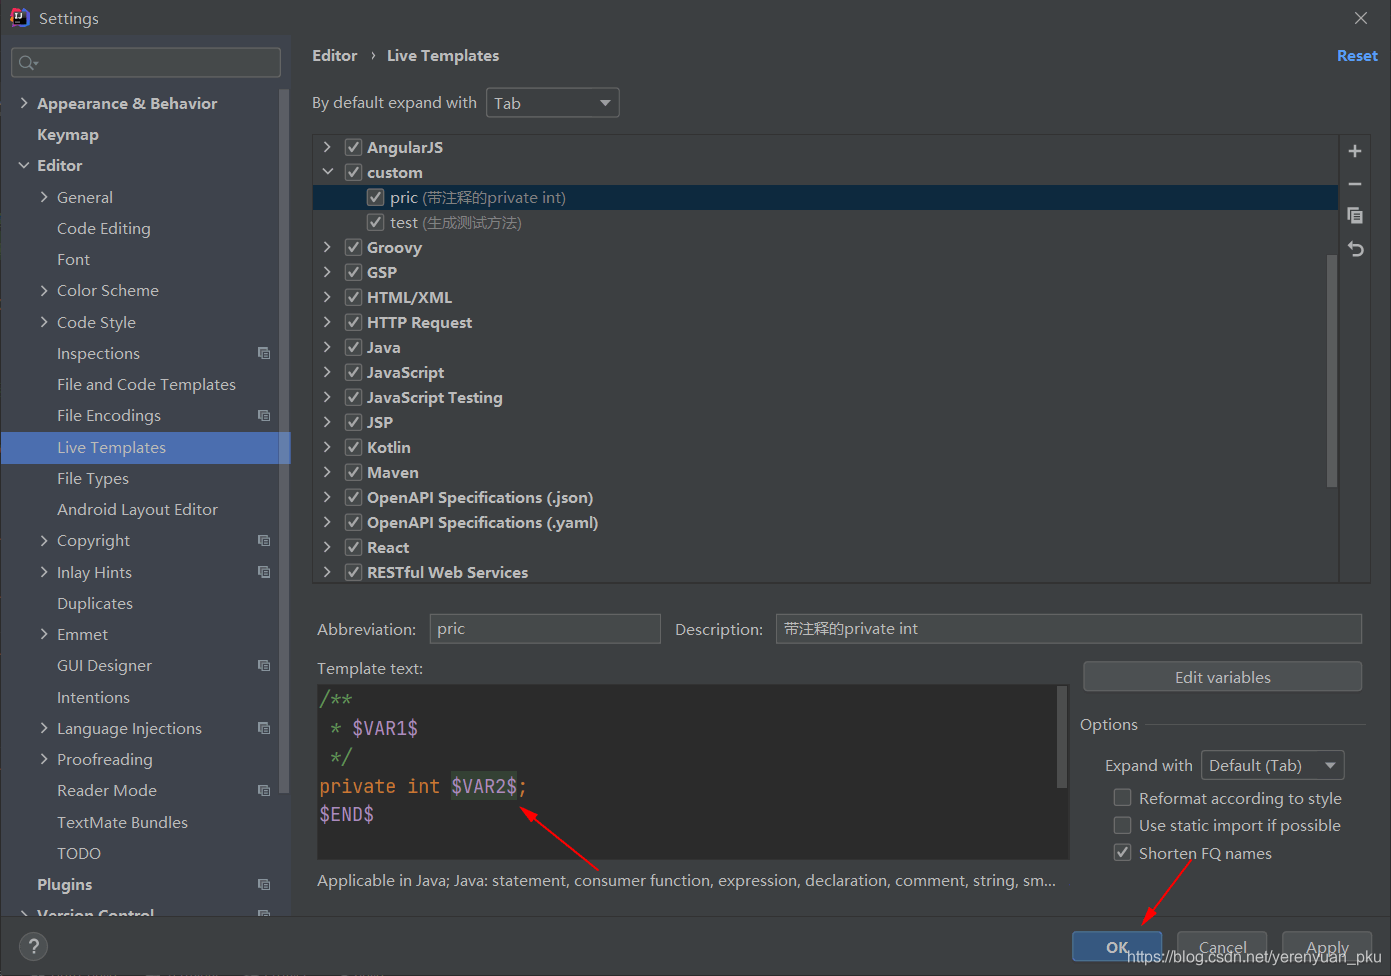
Task: Click the Copyright project-level icon
Action: 264,540
